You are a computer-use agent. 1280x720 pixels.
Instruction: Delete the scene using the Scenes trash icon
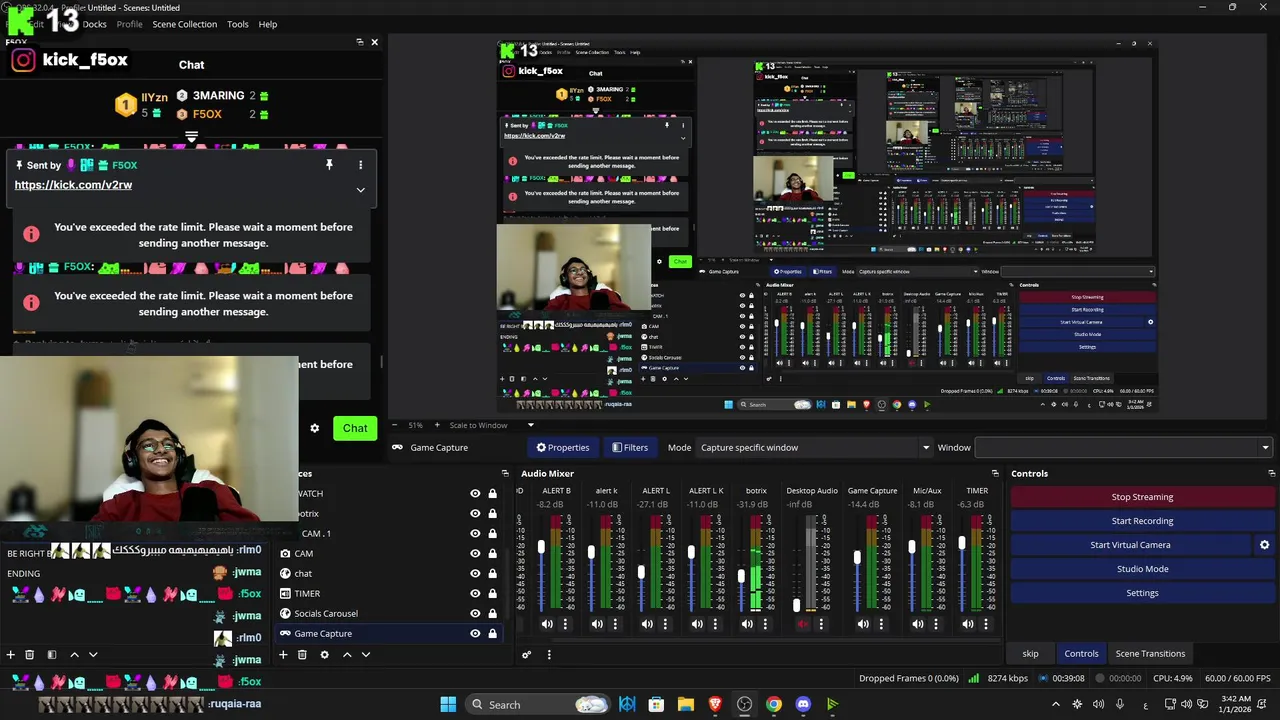pyautogui.click(x=29, y=655)
